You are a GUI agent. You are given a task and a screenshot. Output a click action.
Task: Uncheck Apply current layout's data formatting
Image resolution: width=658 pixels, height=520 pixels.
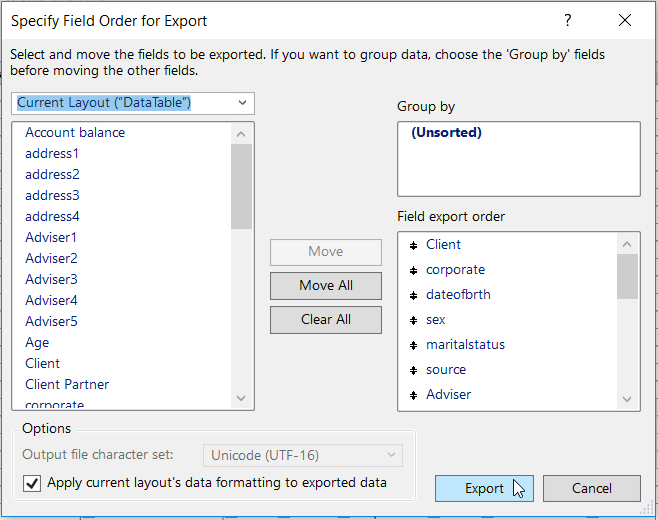32,483
